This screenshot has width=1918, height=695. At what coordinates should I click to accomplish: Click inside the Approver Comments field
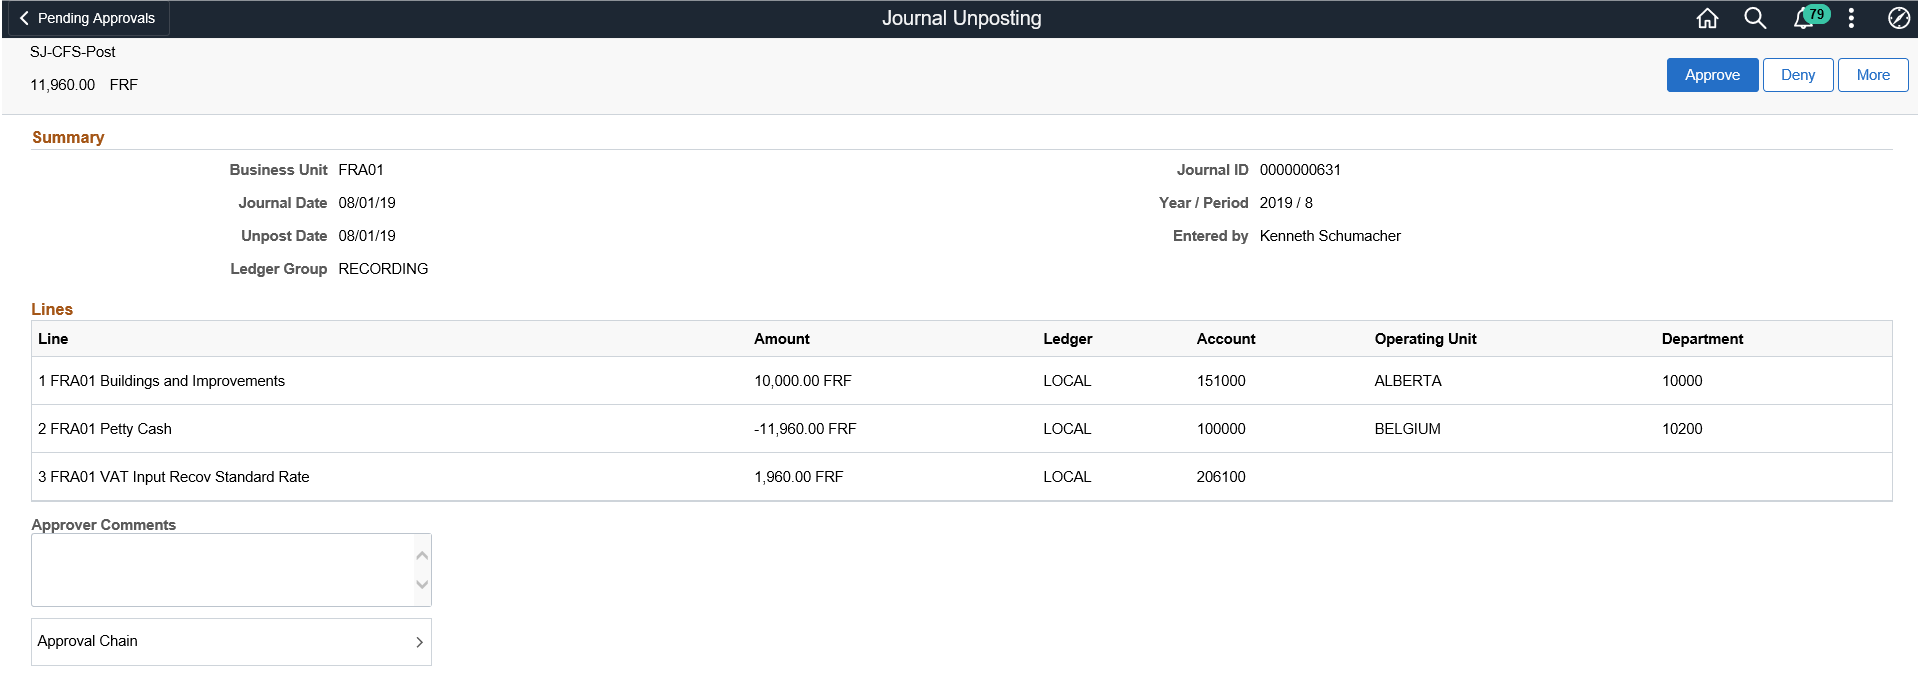231,570
